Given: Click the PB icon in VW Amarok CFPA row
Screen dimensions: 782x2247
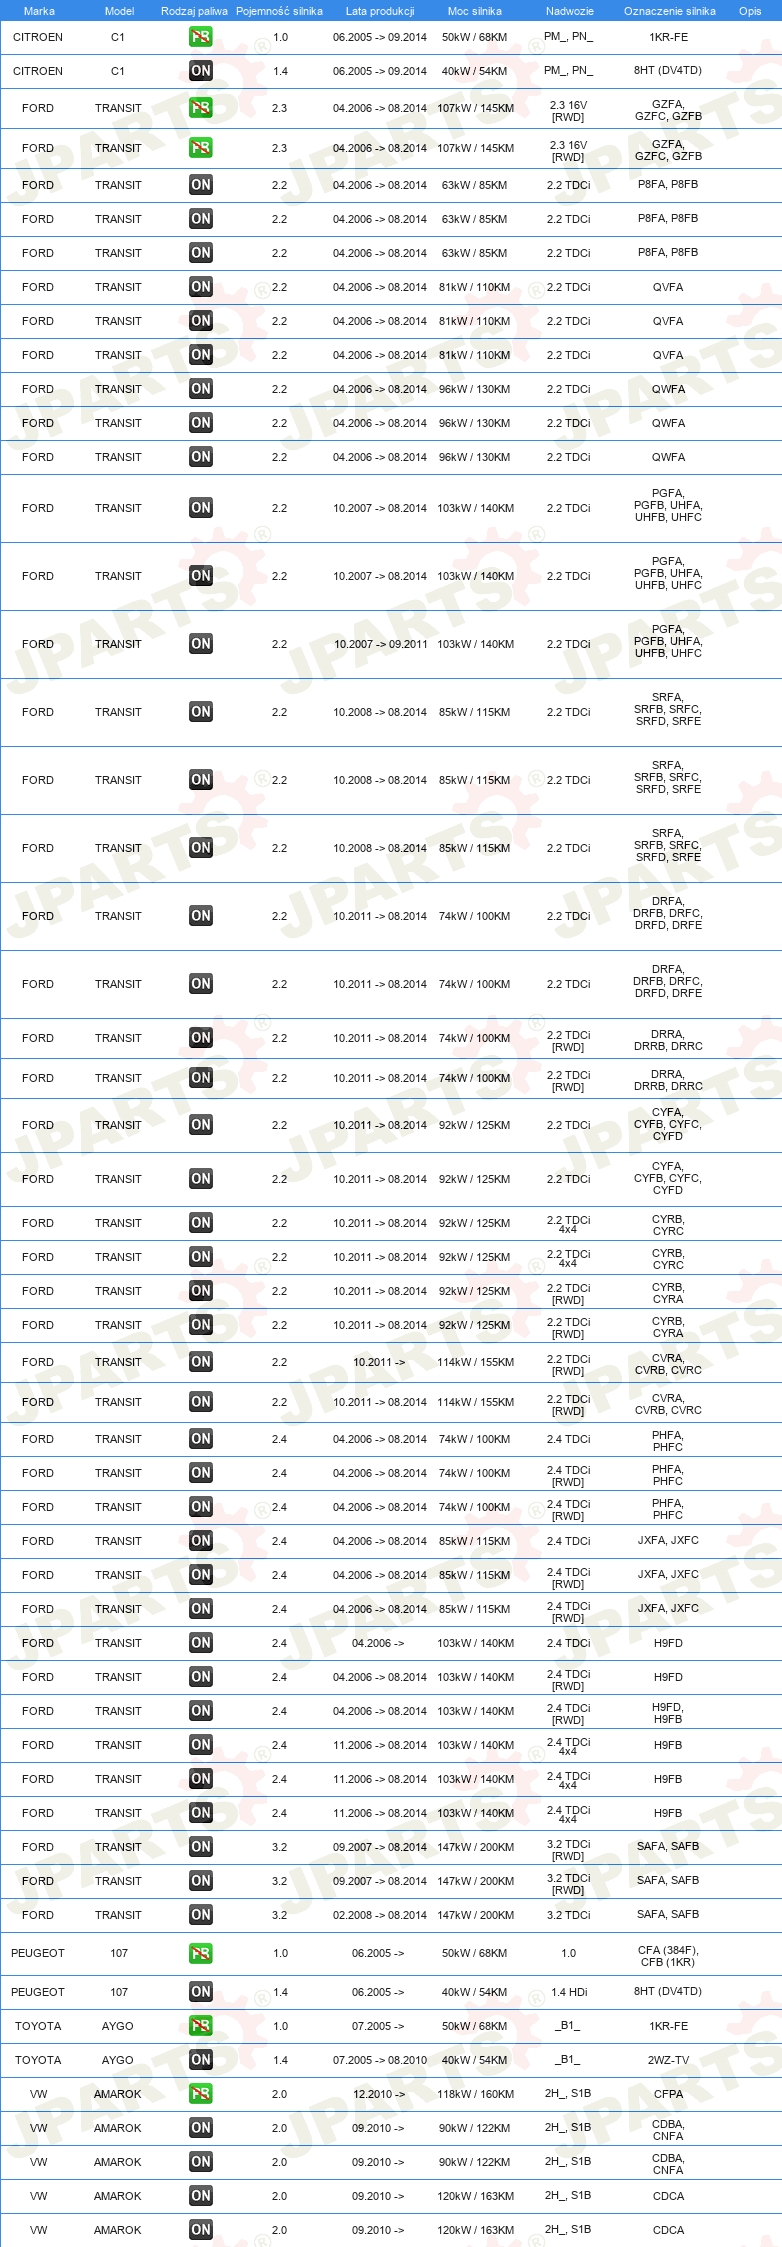Looking at the screenshot, I should click(201, 2094).
